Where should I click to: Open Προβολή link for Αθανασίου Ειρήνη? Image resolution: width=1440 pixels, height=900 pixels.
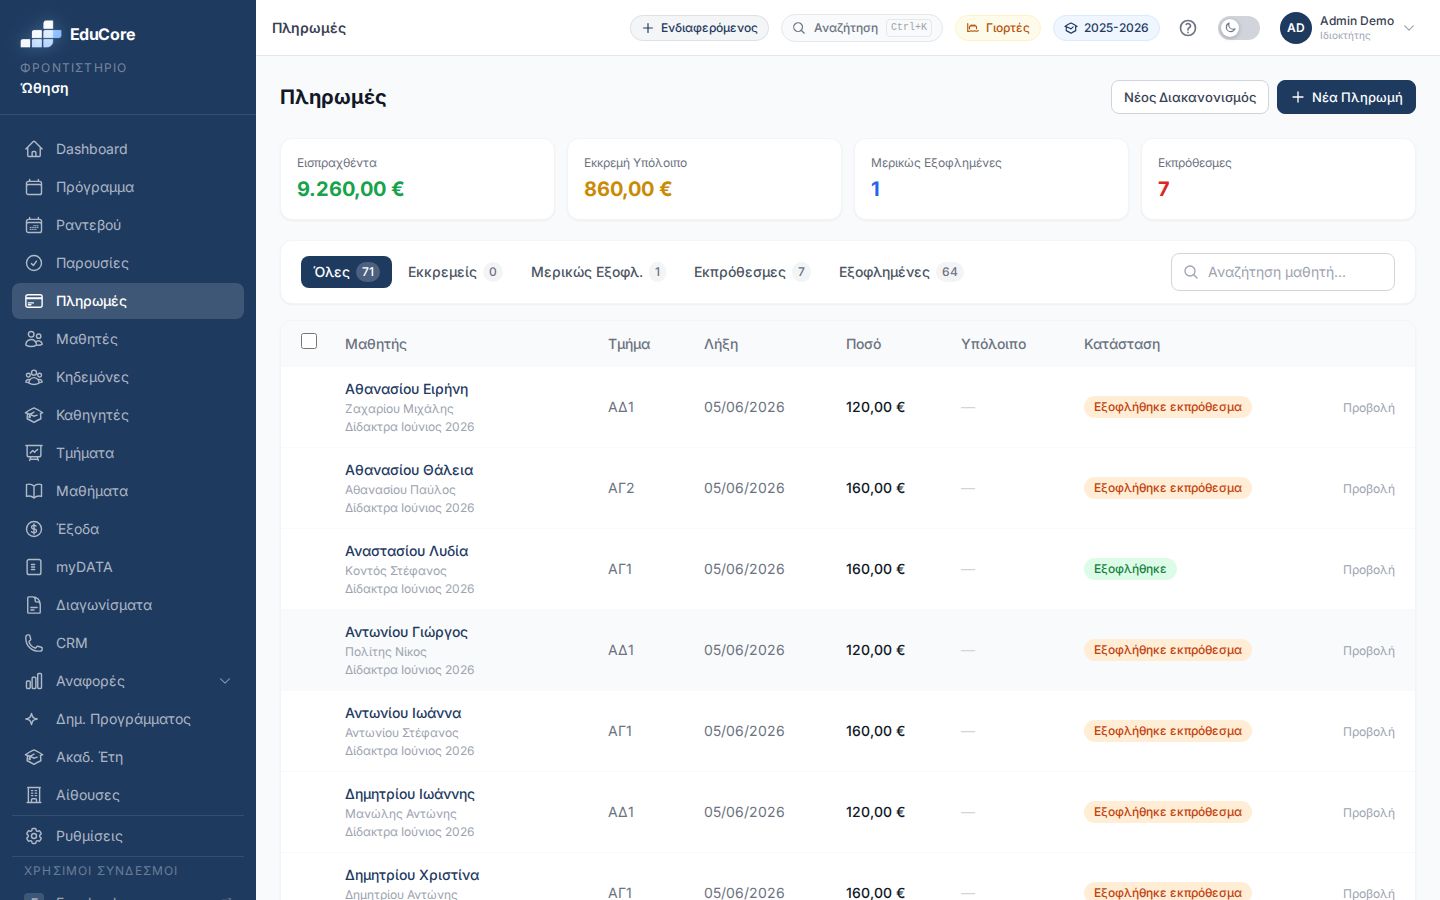pyautogui.click(x=1368, y=408)
